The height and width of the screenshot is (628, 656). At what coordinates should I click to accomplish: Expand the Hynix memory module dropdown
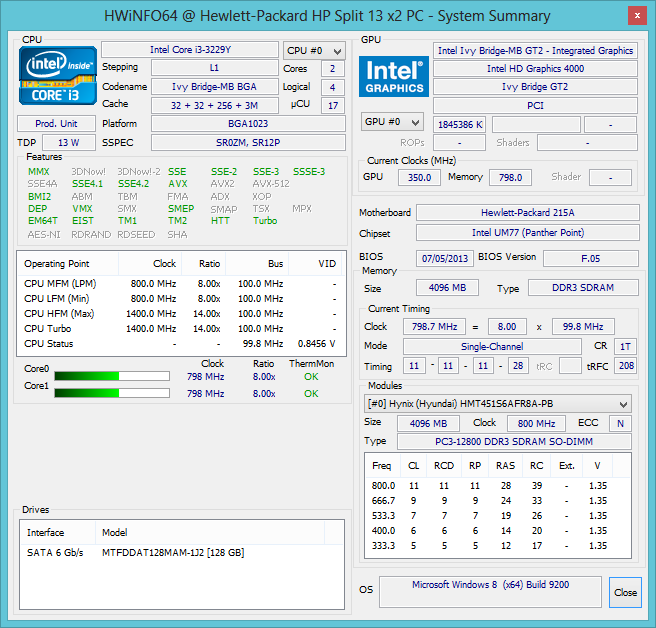[x=497, y=404]
